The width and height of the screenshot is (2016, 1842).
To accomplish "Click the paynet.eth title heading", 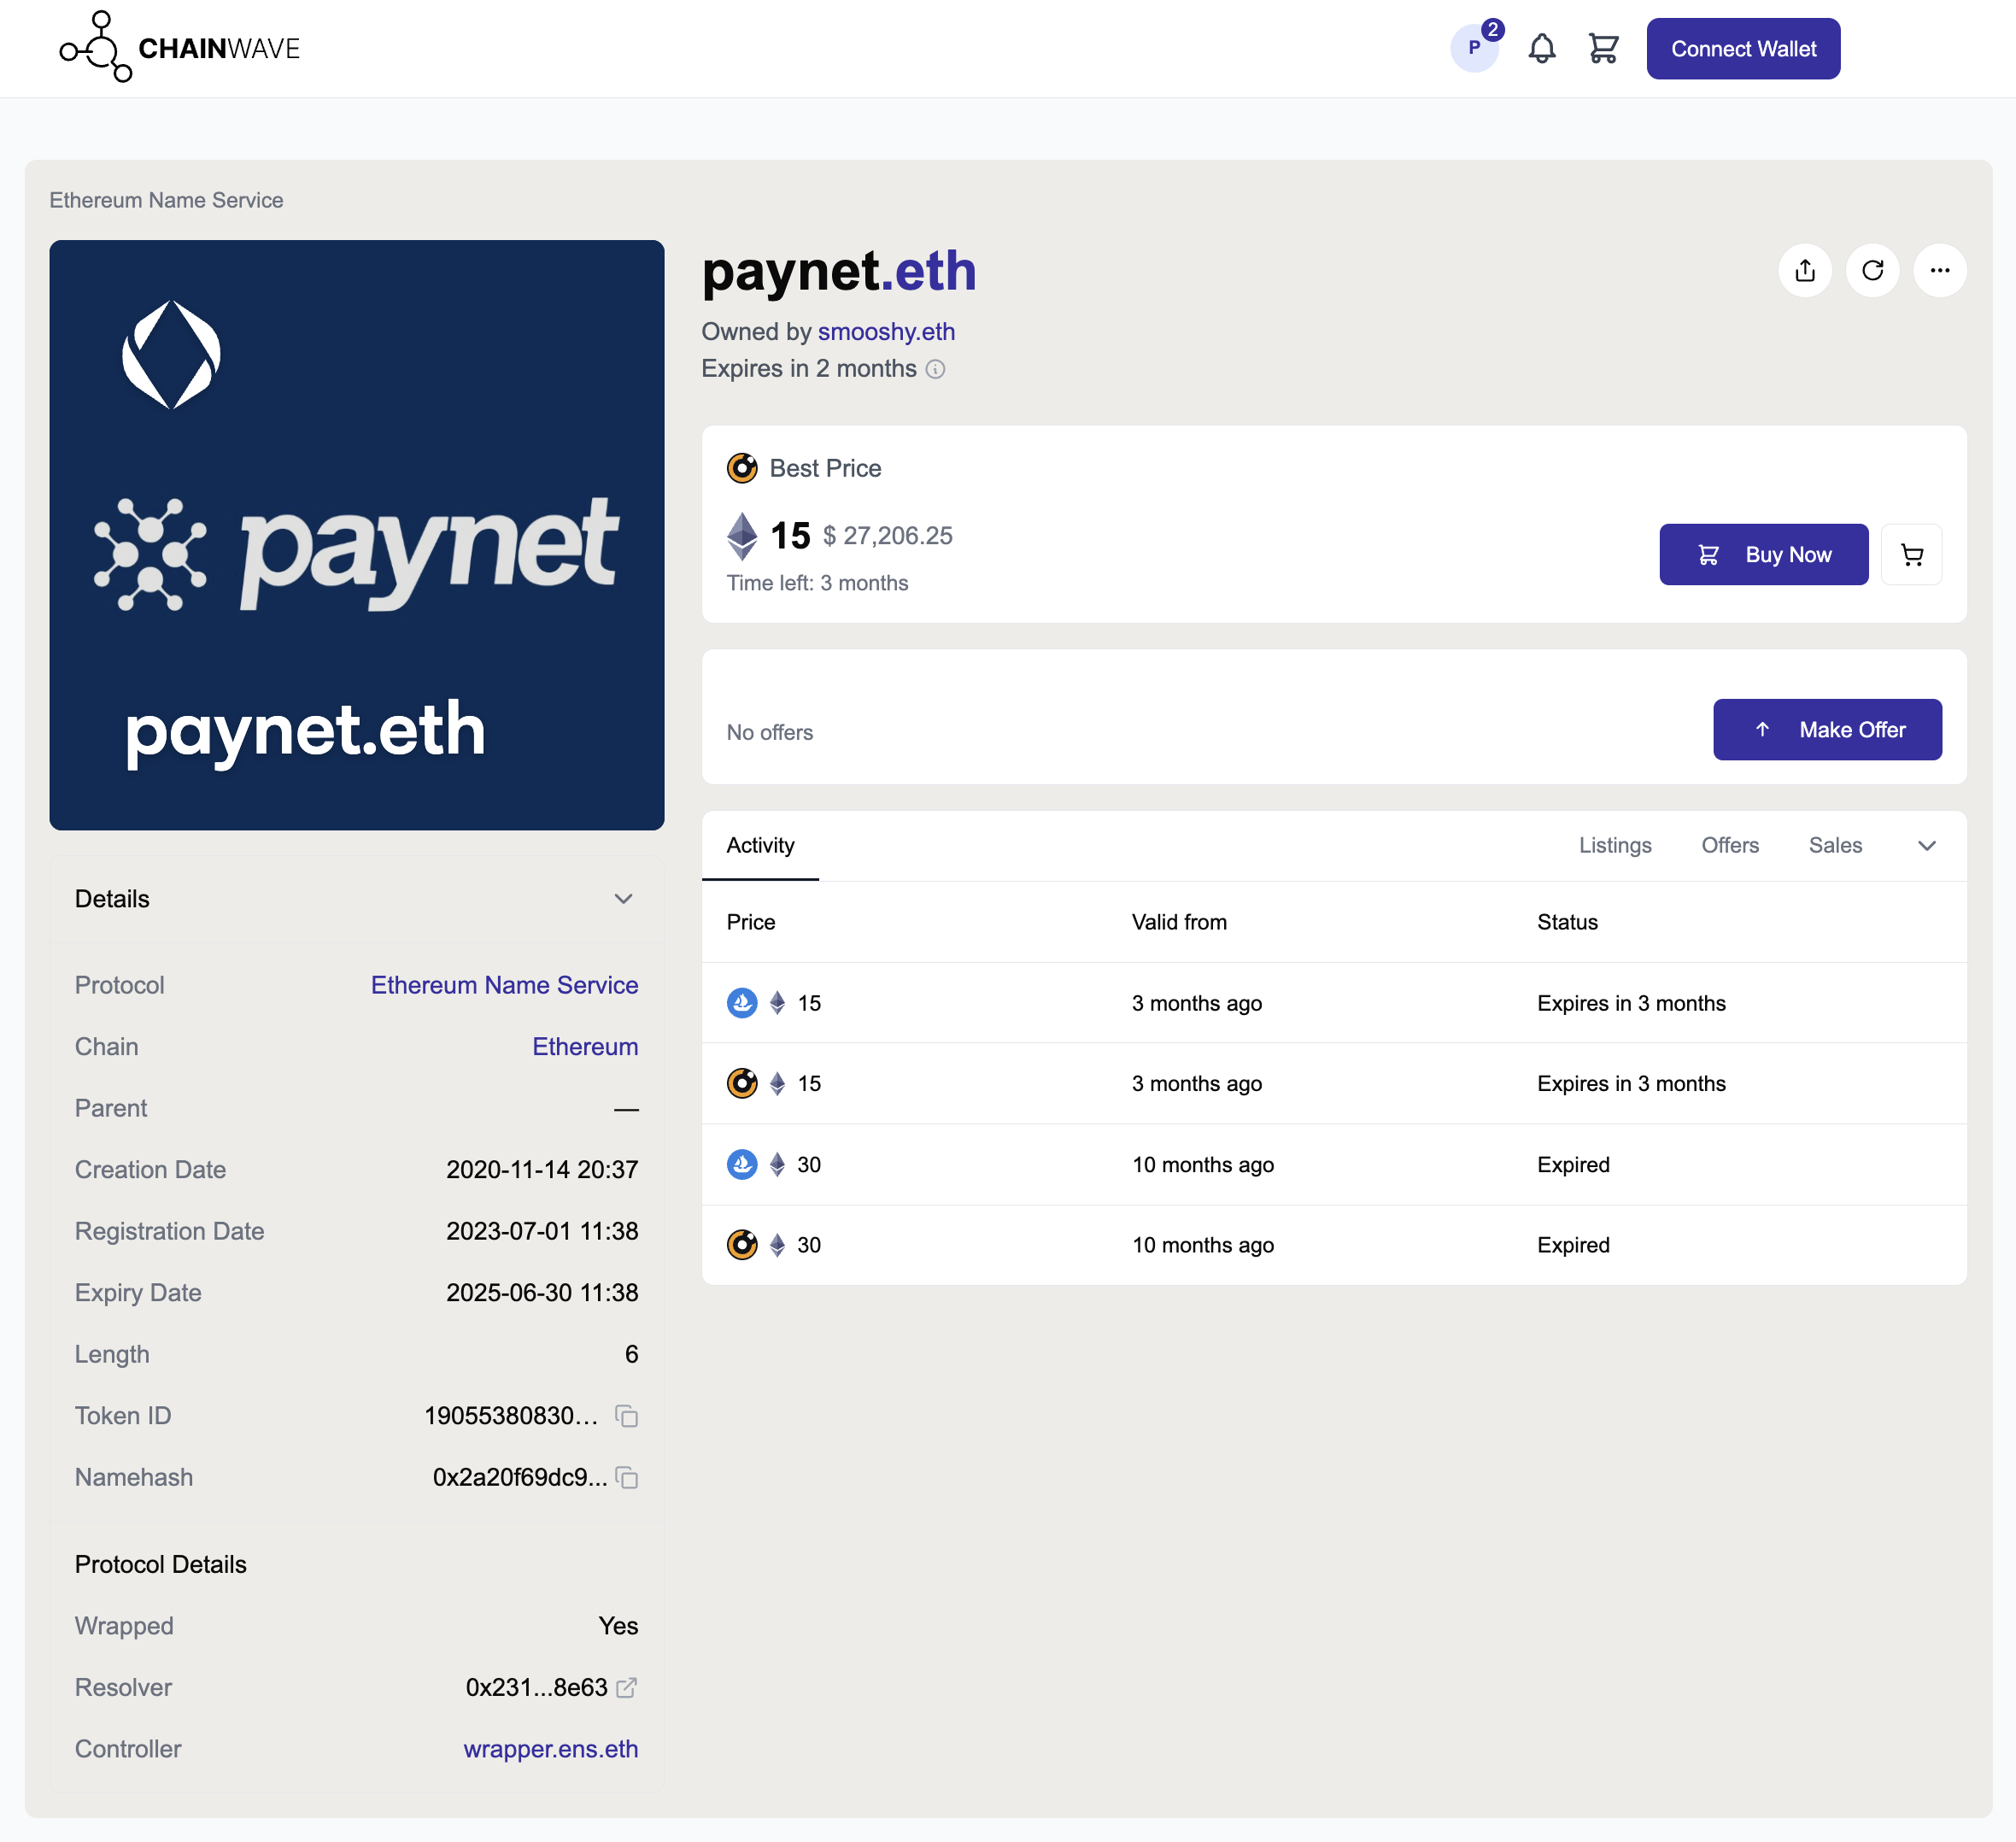I will tap(839, 271).
